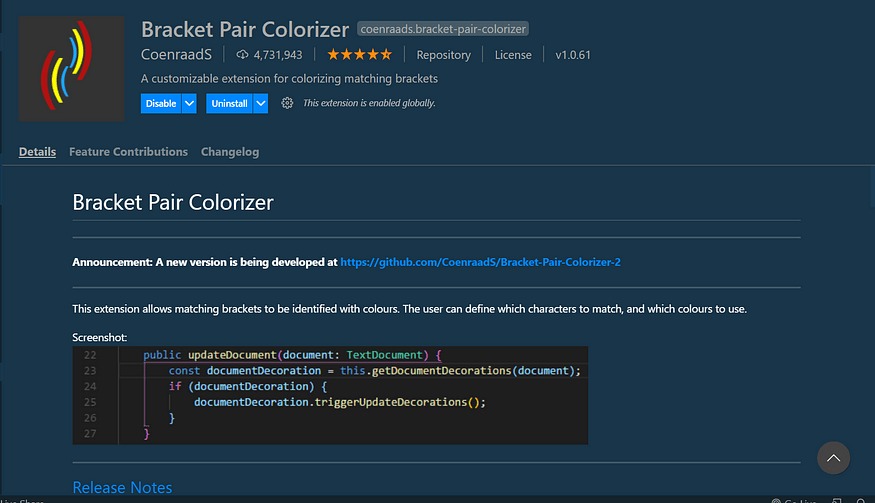Viewport: 875px width, 503px height.
Task: Click the code screenshot image
Action: pyautogui.click(x=330, y=395)
